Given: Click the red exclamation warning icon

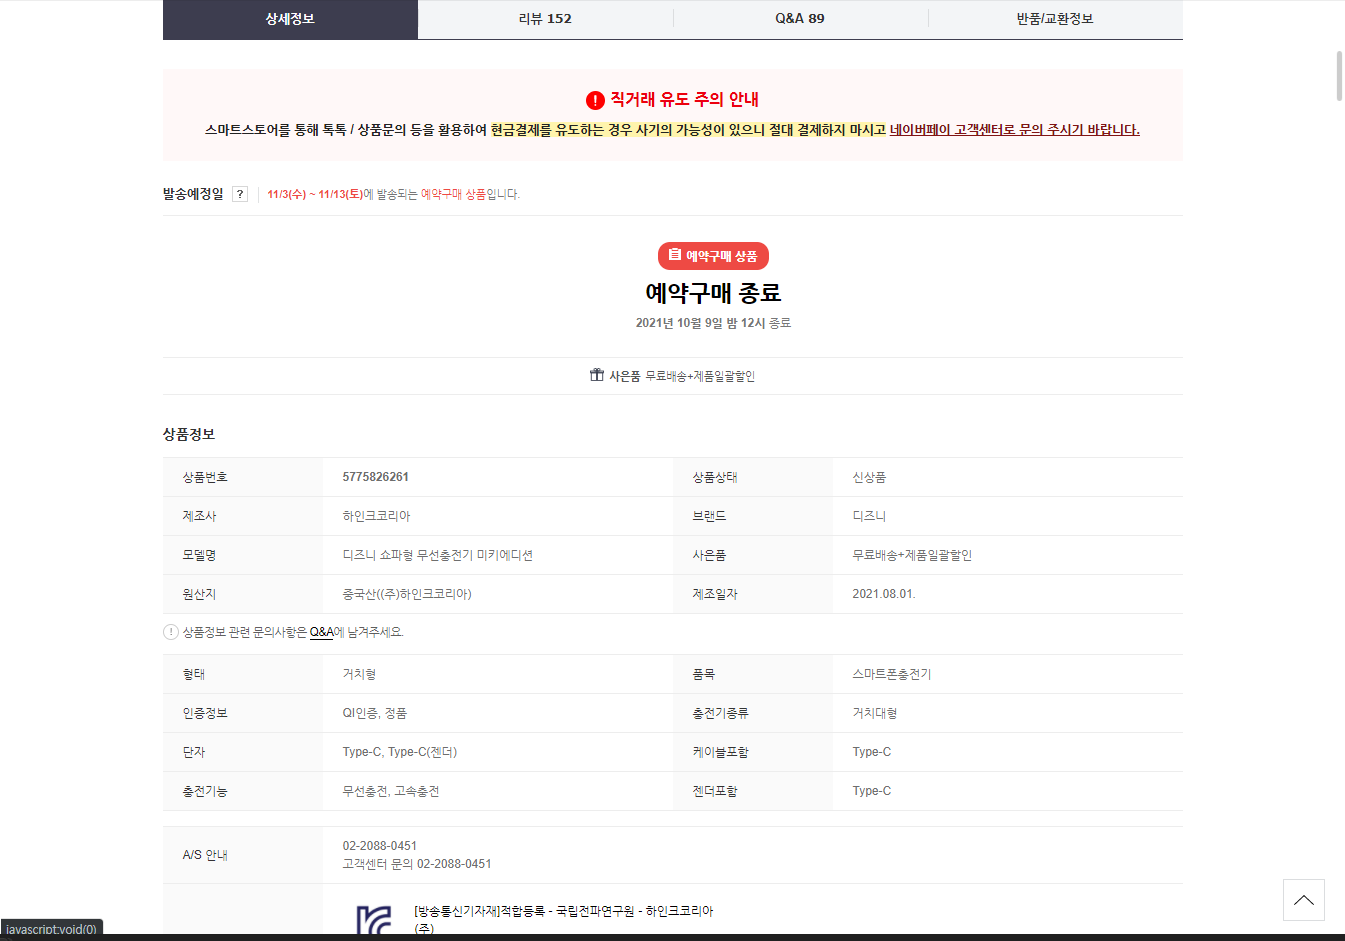Looking at the screenshot, I should (x=595, y=100).
